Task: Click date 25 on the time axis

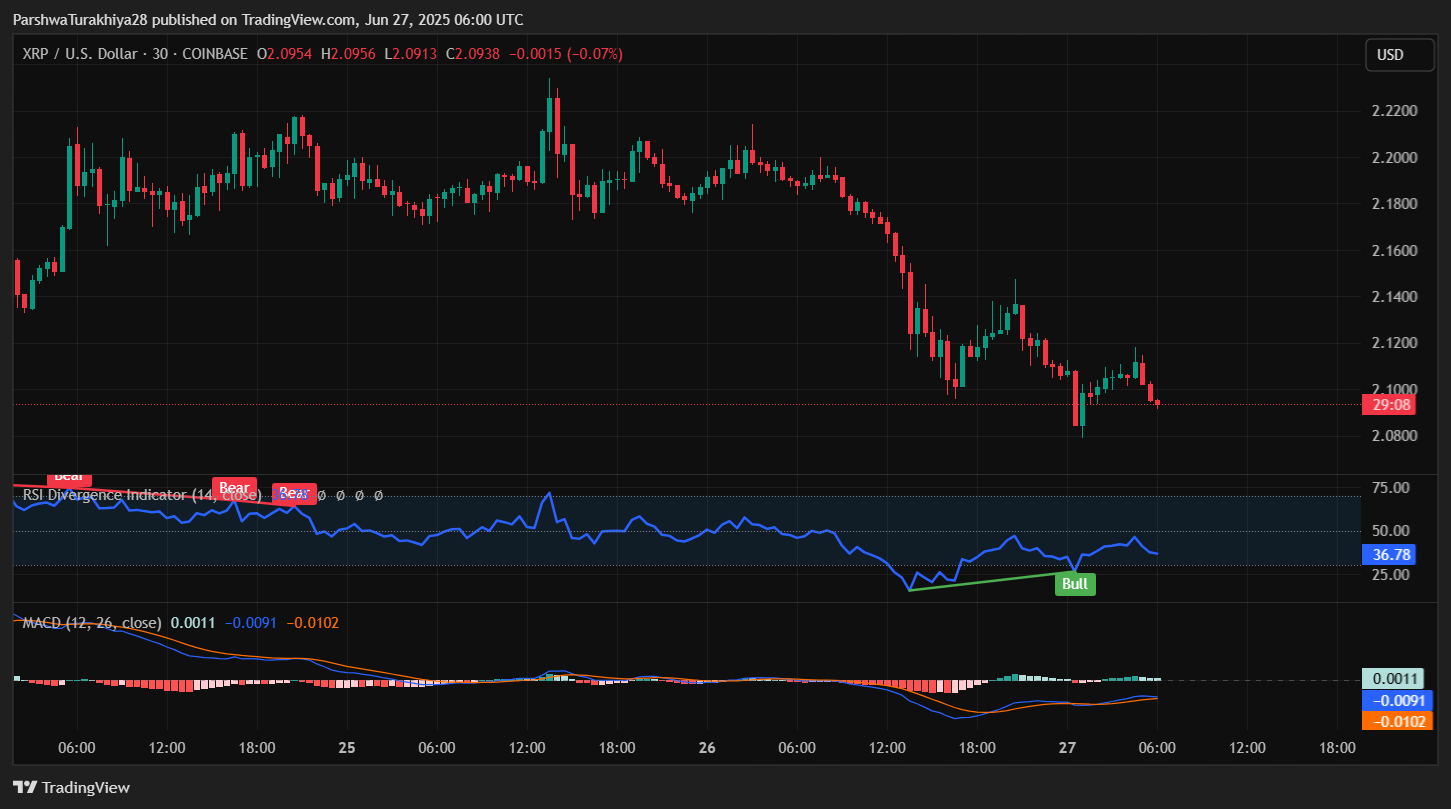Action: (x=347, y=748)
